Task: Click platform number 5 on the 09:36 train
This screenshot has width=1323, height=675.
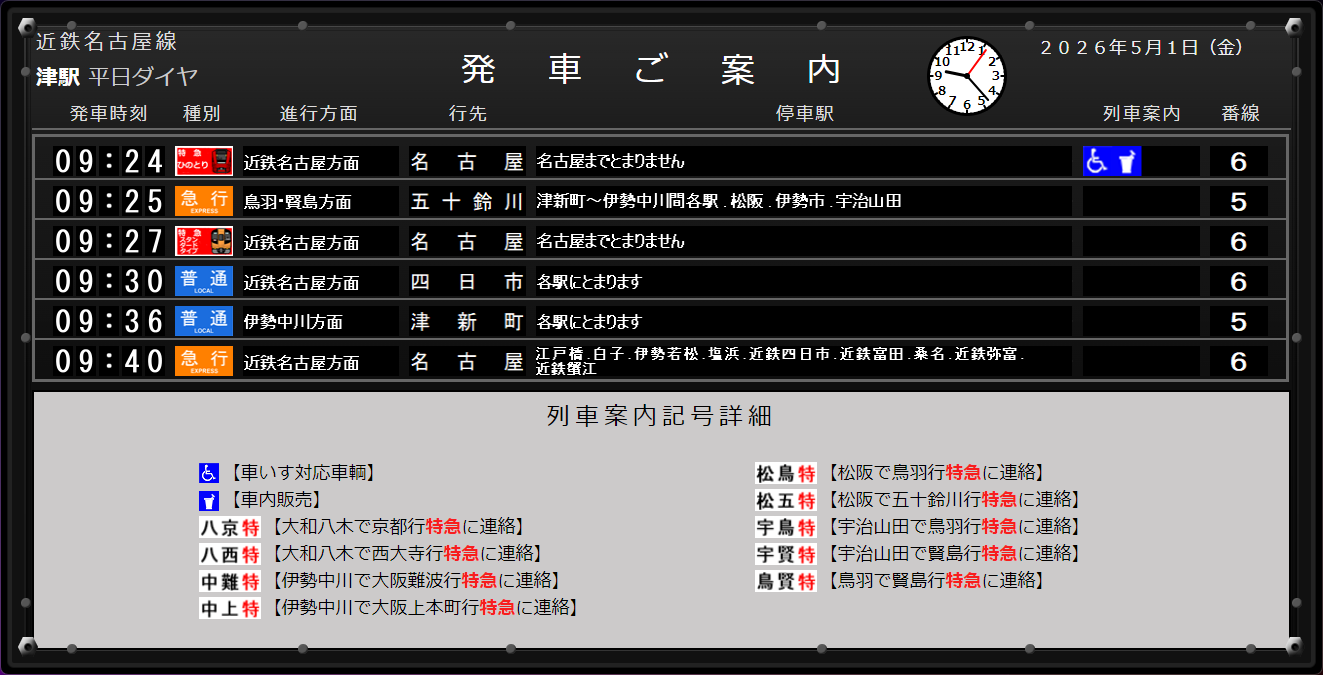Action: pyautogui.click(x=1238, y=322)
